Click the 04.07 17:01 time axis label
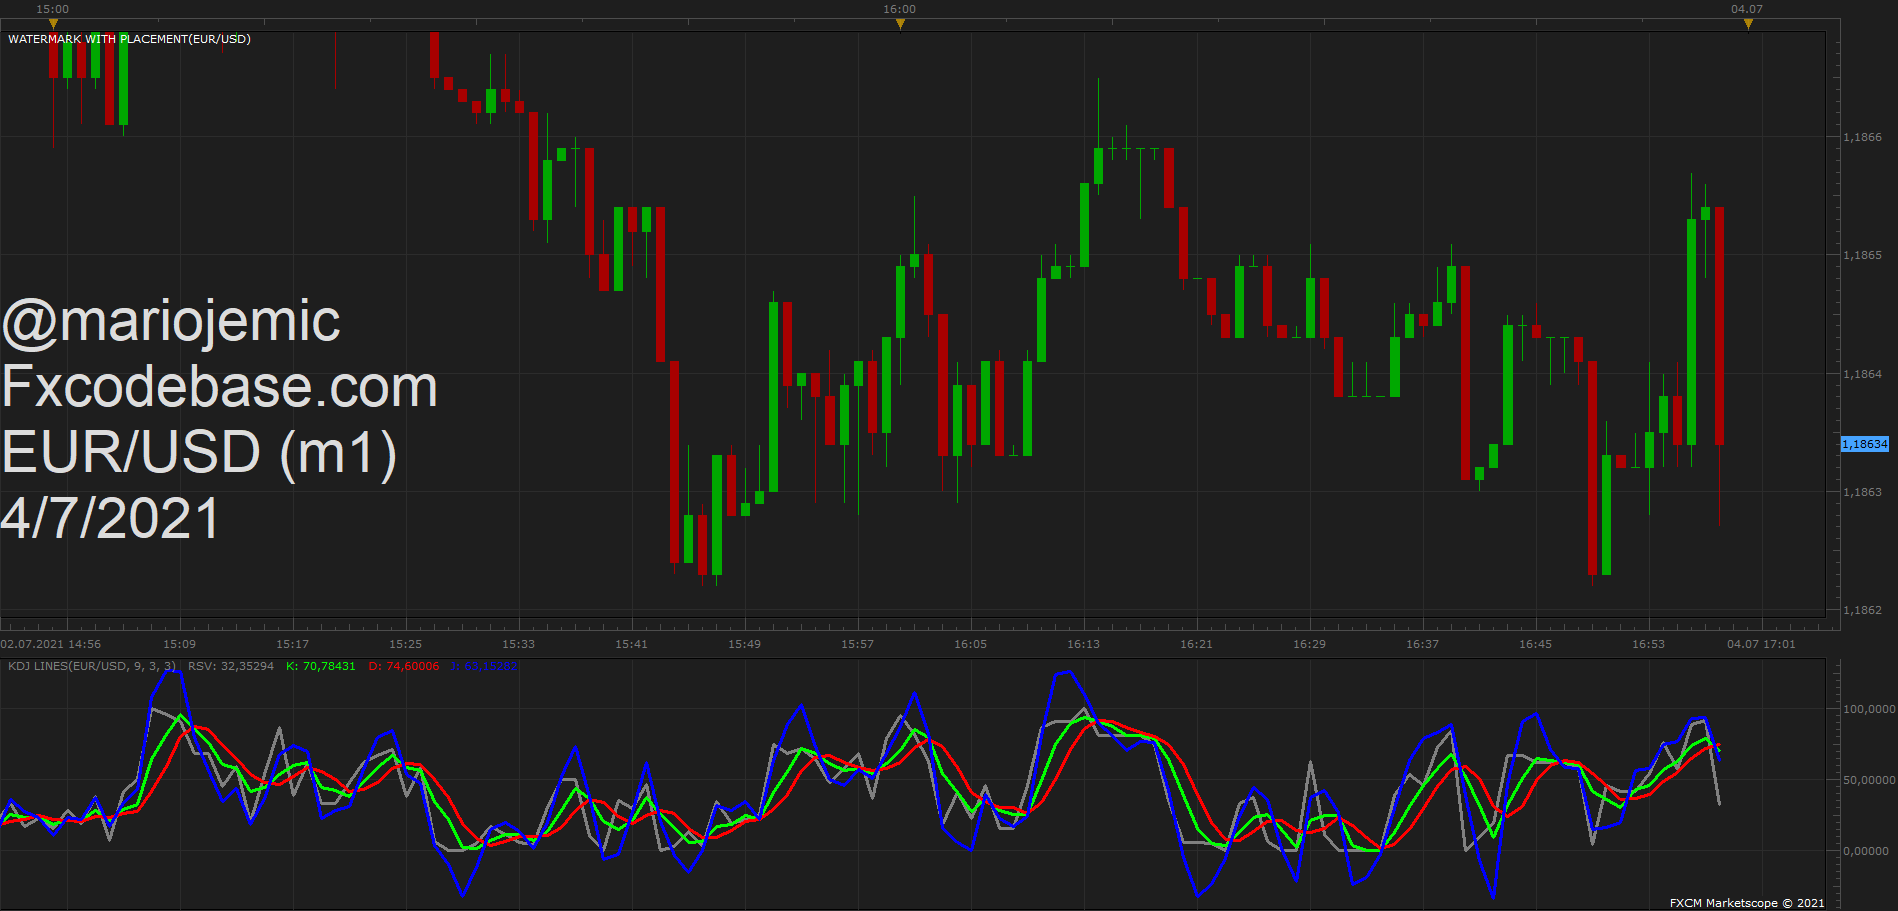 coord(1761,644)
